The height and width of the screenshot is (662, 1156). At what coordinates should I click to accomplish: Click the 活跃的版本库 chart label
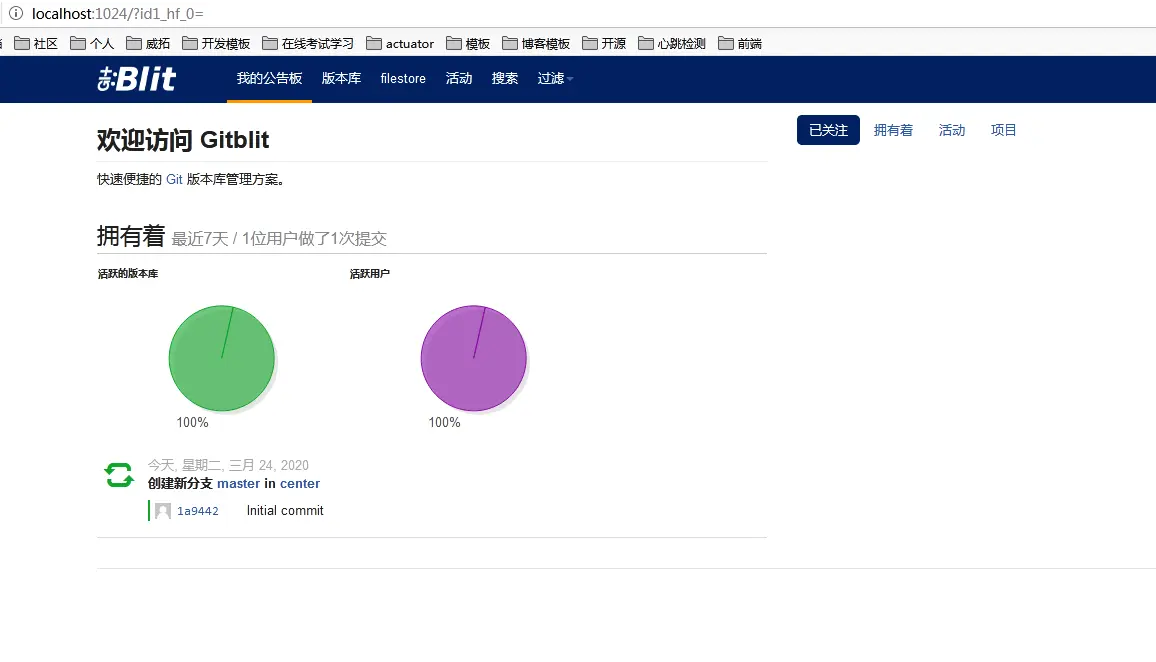pos(128,273)
